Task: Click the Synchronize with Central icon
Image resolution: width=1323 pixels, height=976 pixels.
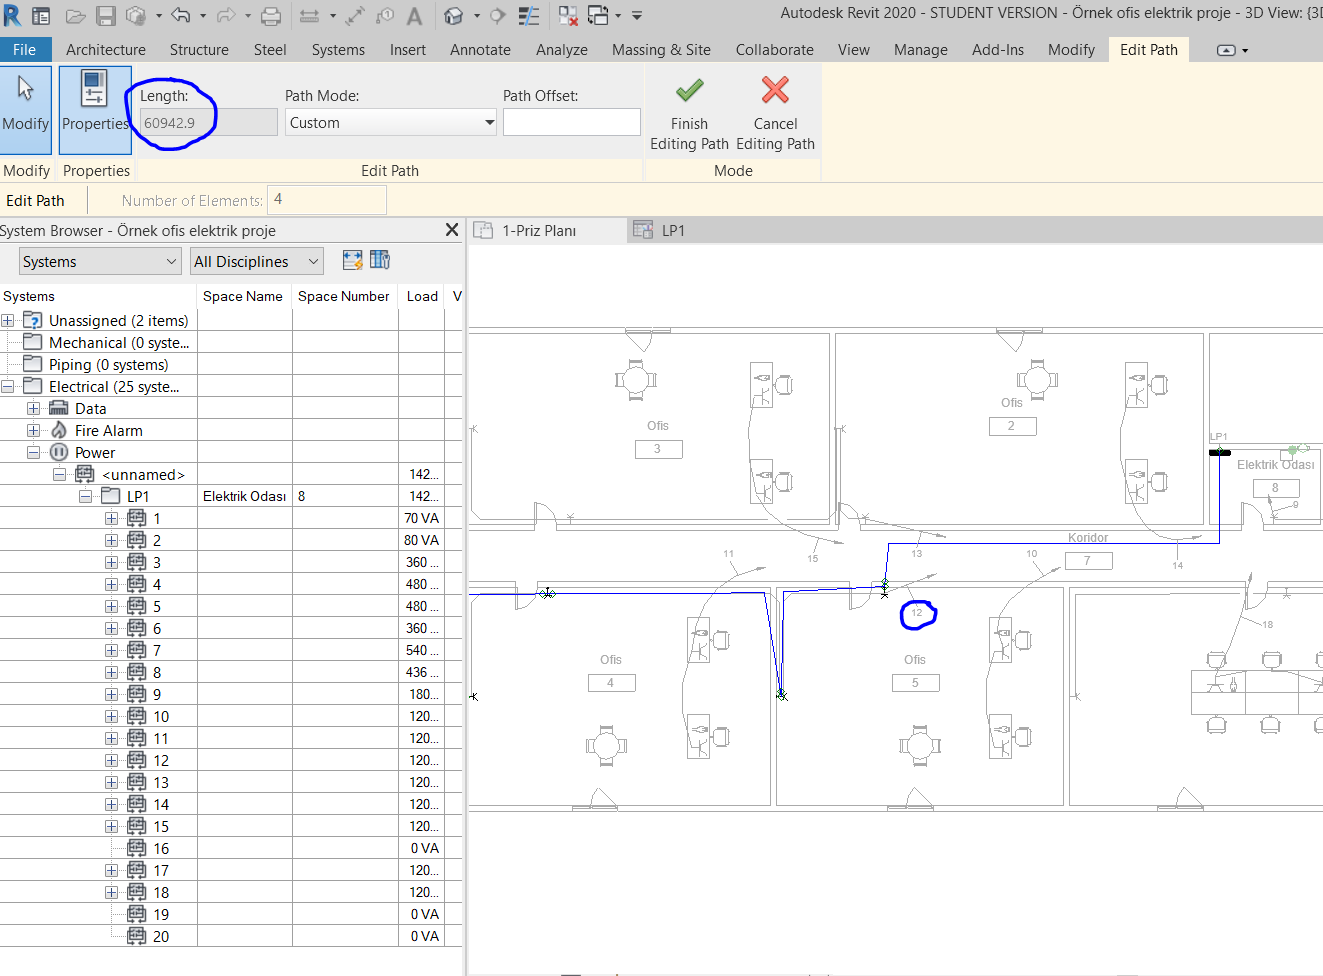Action: pos(135,16)
